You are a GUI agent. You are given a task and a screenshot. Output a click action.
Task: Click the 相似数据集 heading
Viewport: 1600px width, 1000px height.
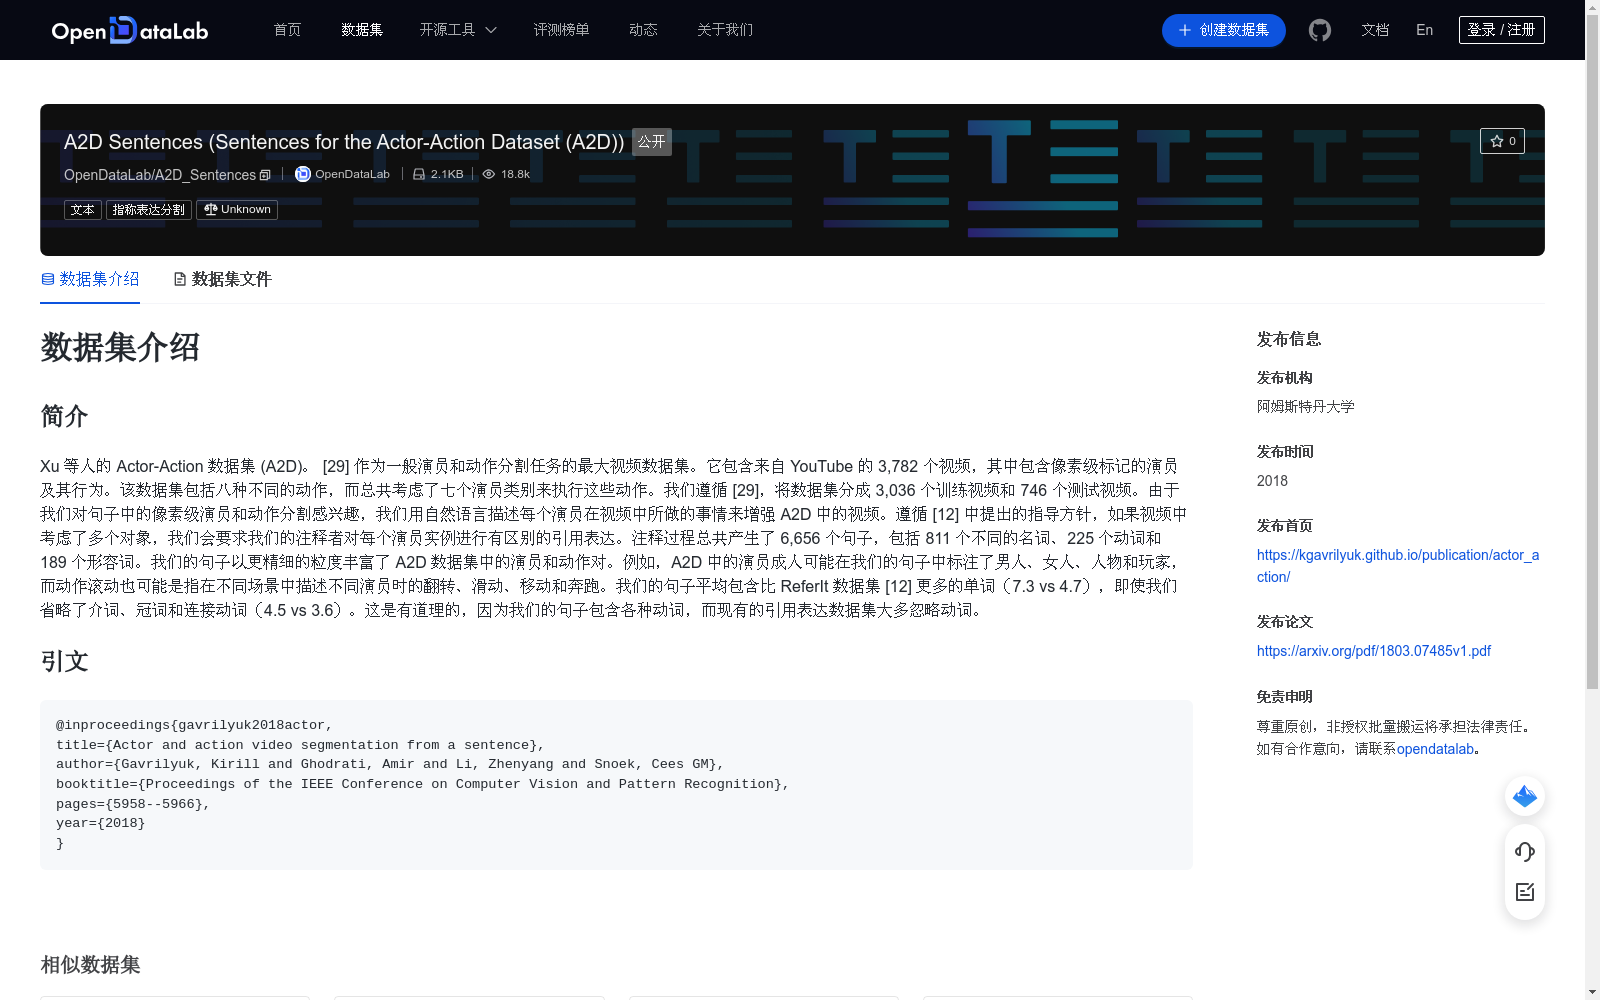click(90, 965)
